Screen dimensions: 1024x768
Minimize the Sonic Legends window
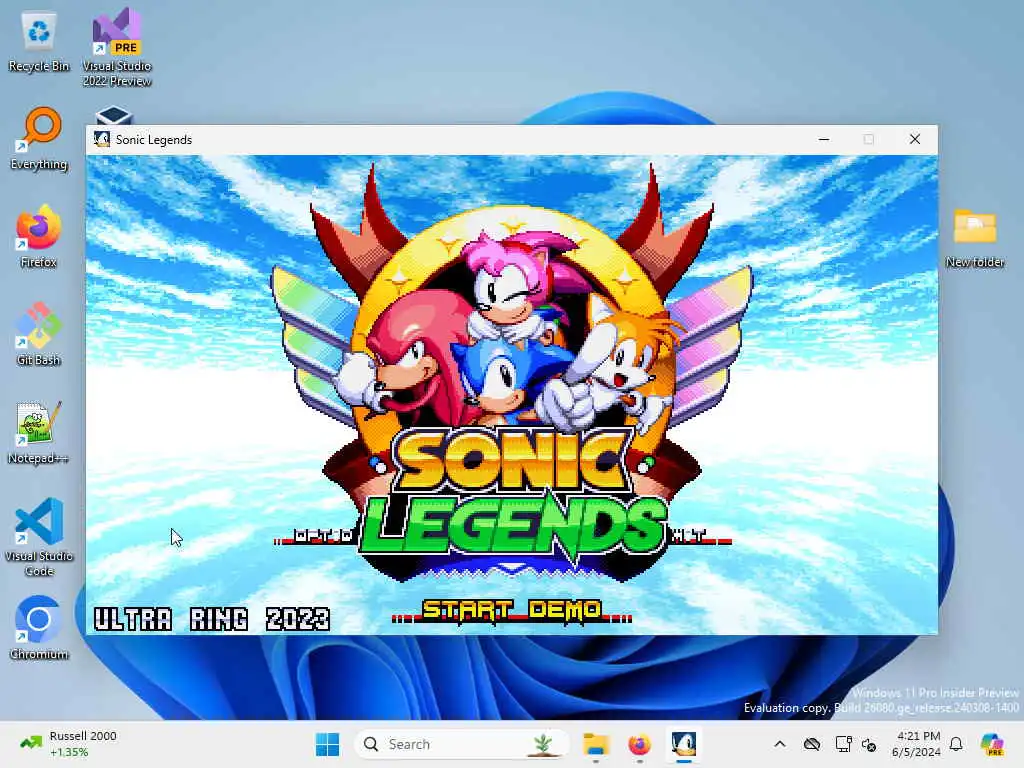tap(824, 139)
